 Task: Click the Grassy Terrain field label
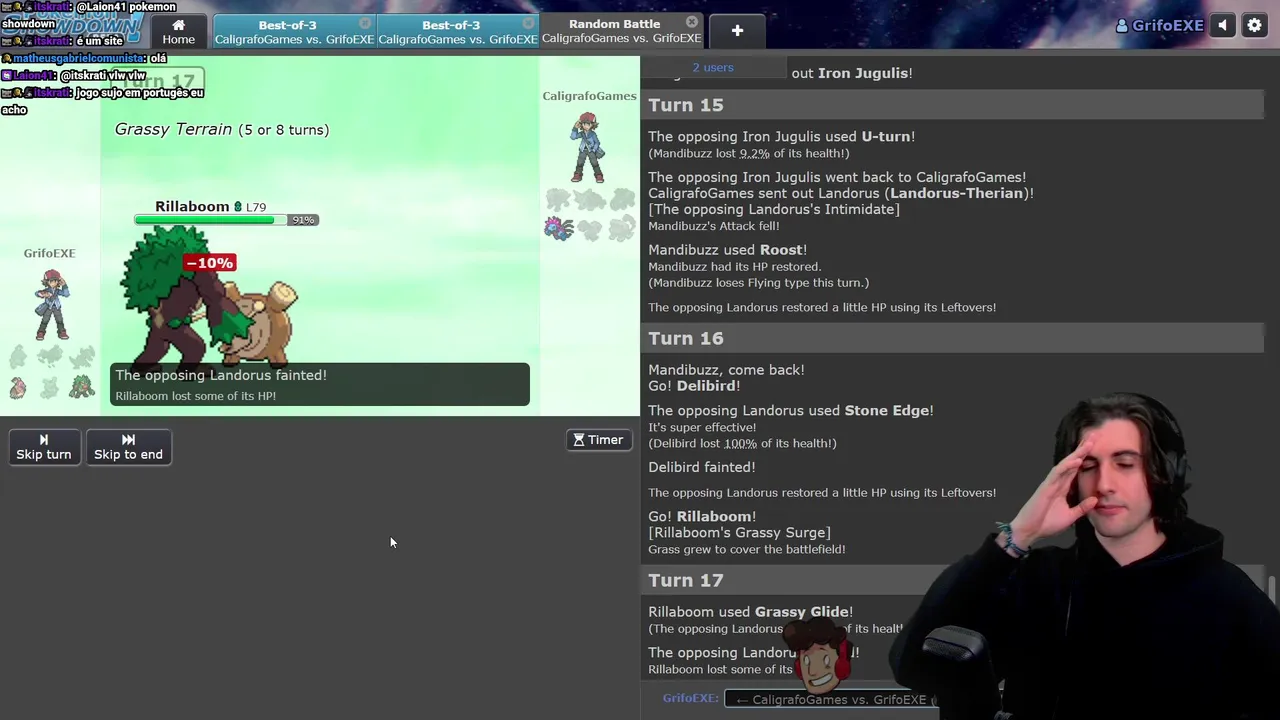click(x=222, y=129)
